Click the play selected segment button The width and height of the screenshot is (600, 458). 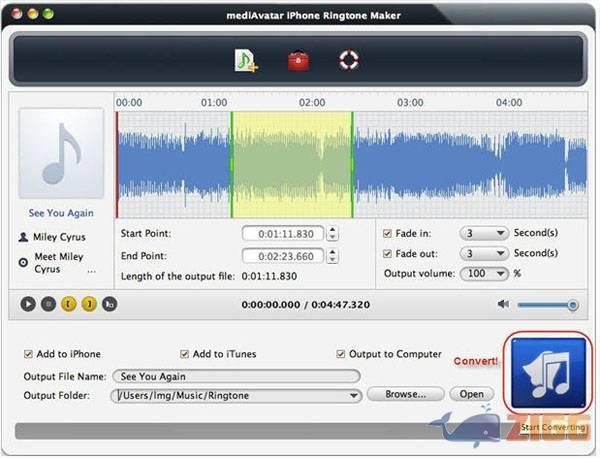pos(109,304)
